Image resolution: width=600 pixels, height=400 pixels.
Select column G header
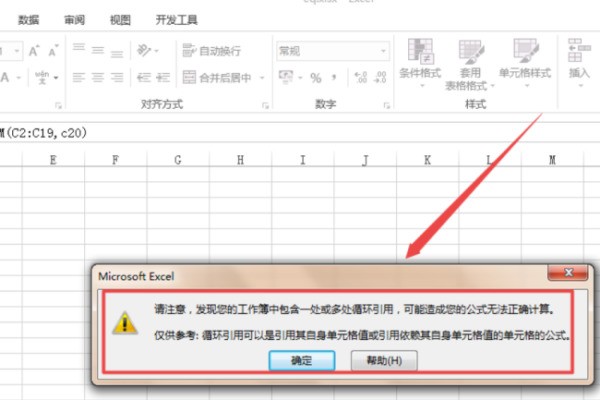(x=178, y=160)
